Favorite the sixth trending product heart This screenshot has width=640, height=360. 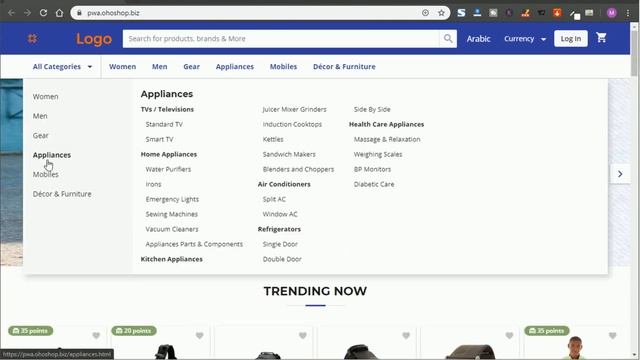pyautogui.click(x=612, y=336)
